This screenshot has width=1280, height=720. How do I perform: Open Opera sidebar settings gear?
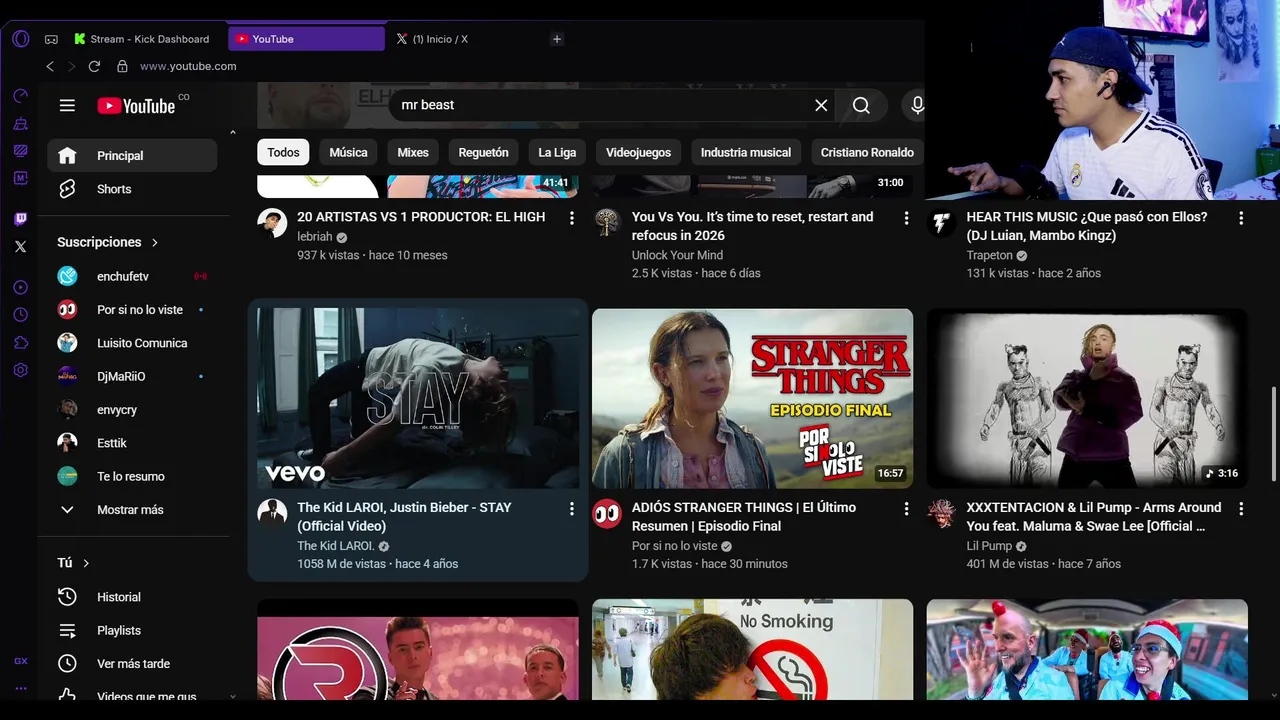click(21, 370)
